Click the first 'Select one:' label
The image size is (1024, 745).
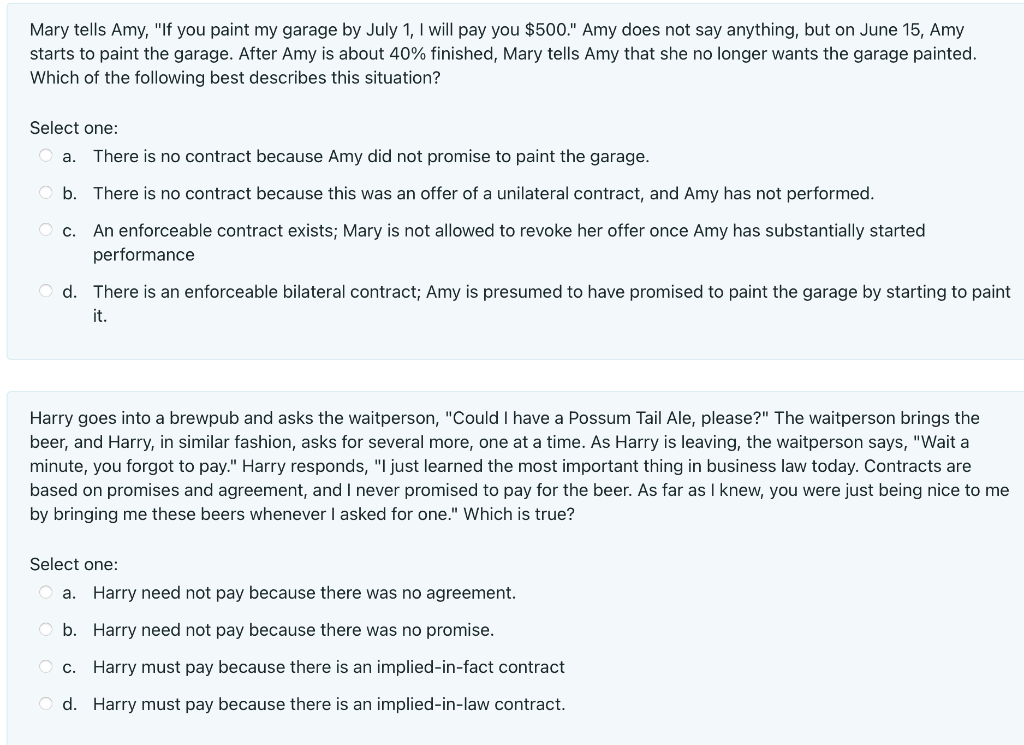74,128
